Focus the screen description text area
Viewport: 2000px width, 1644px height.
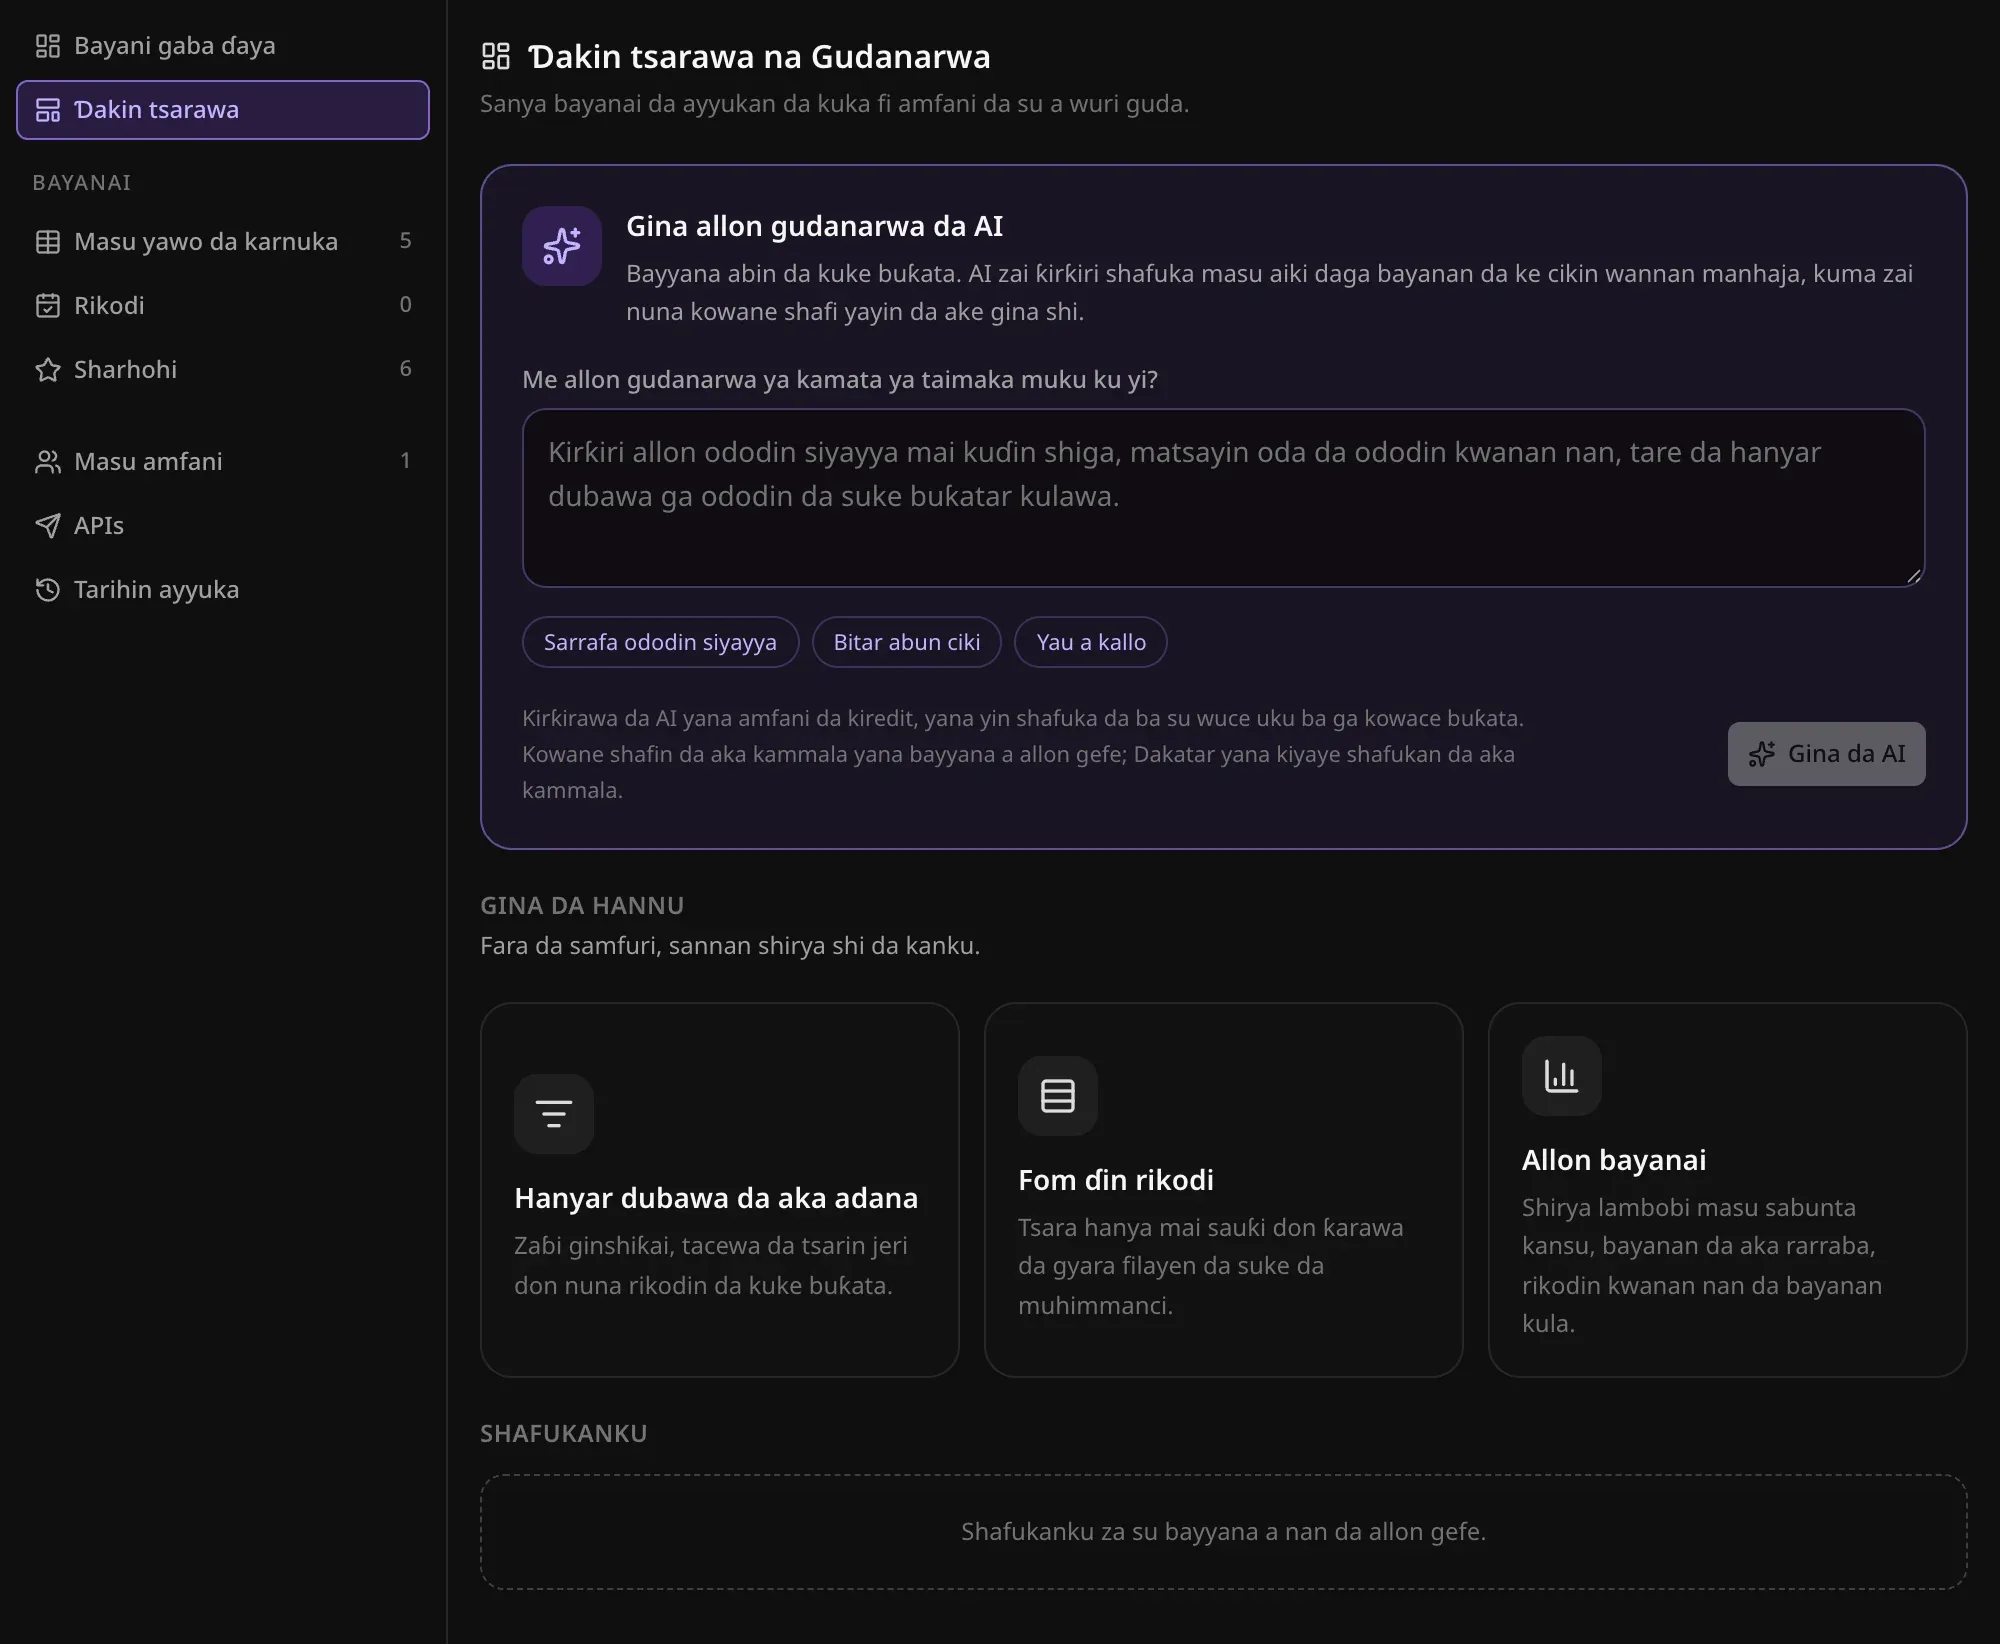click(x=1223, y=498)
